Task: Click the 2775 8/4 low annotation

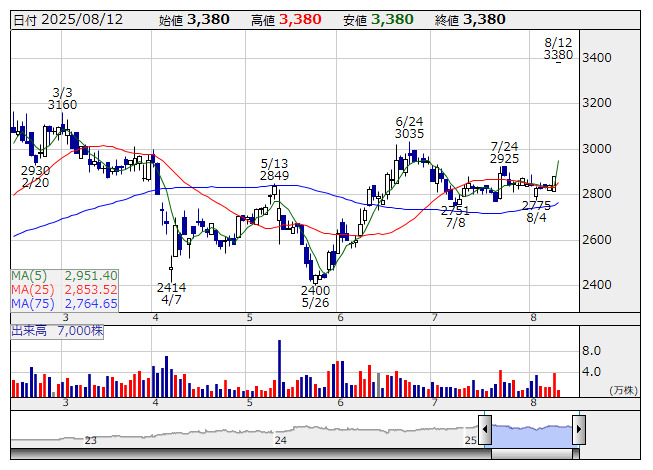Action: [x=536, y=211]
